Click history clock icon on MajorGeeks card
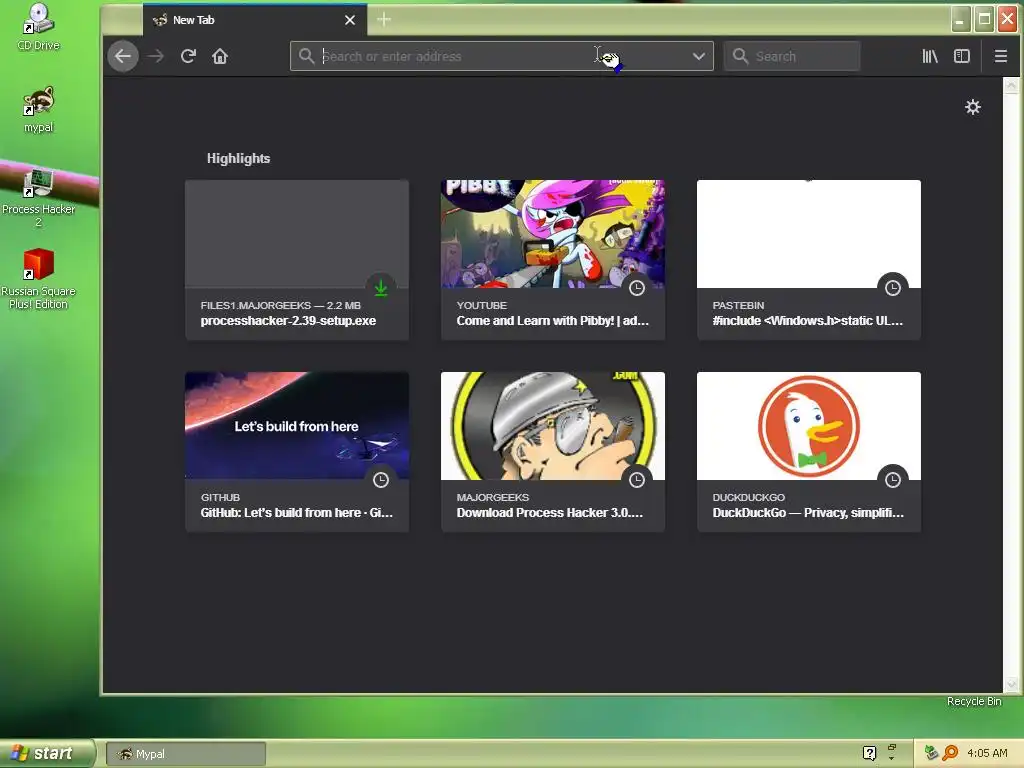 pyautogui.click(x=637, y=480)
